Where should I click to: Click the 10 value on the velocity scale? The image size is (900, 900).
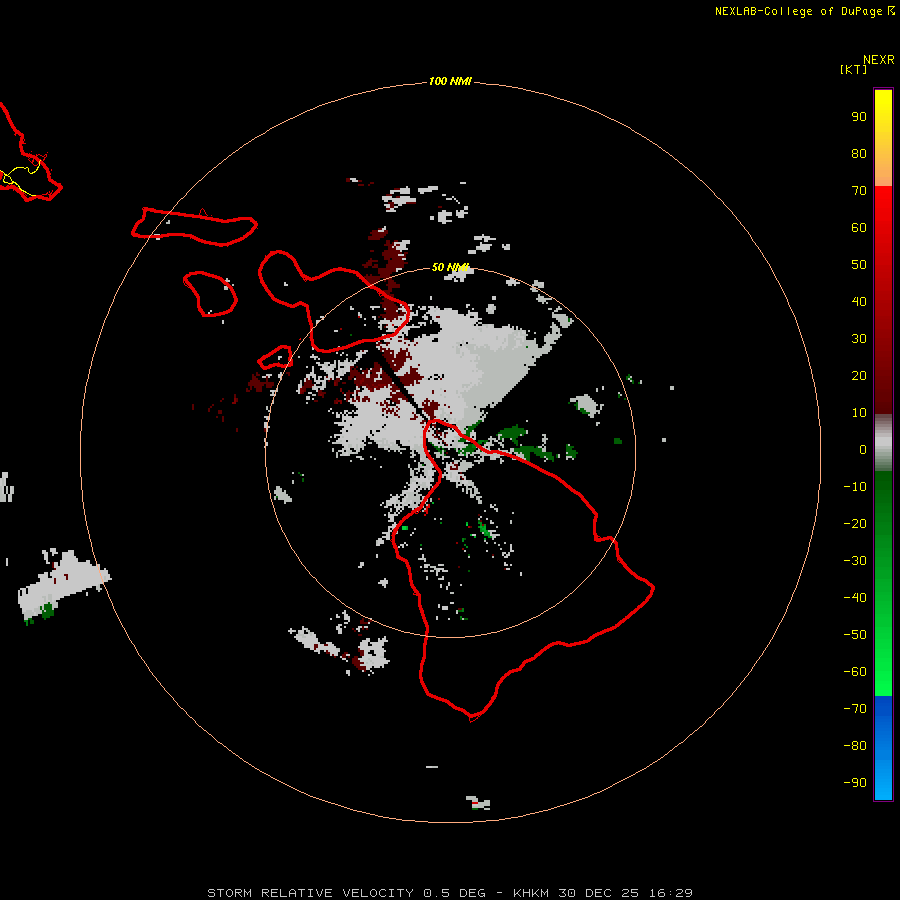[859, 413]
